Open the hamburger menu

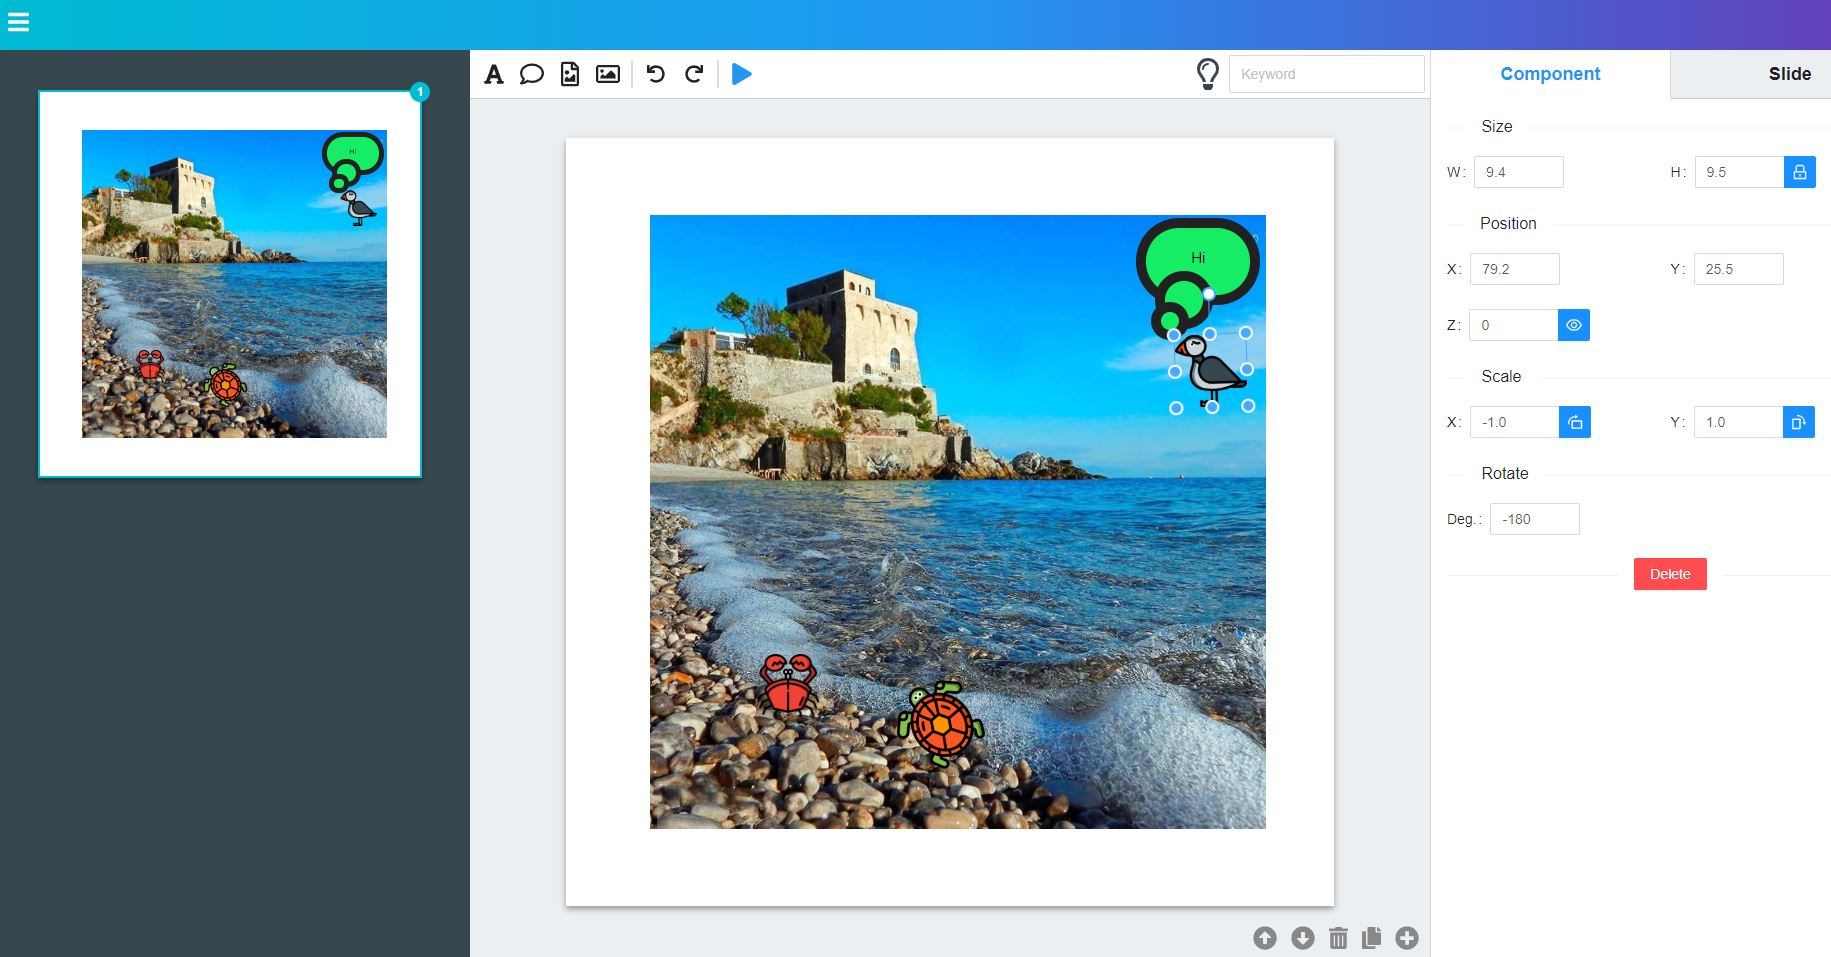(x=18, y=22)
